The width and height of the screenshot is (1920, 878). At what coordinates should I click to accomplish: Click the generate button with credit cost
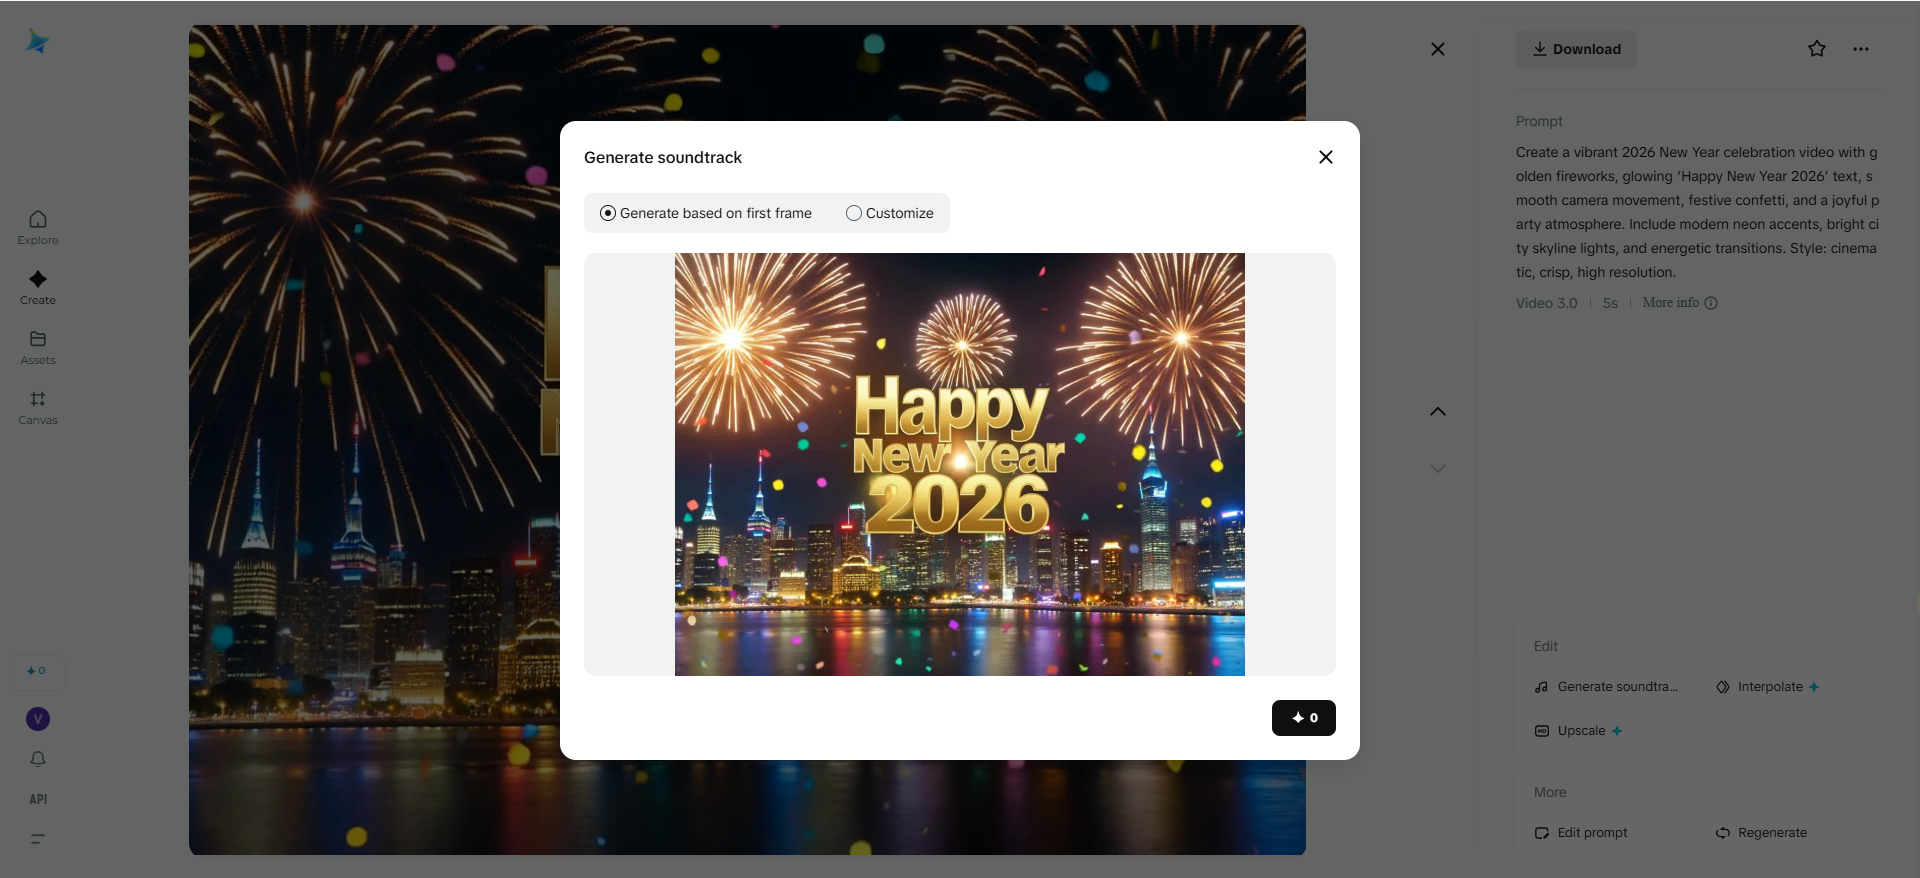pos(1304,718)
